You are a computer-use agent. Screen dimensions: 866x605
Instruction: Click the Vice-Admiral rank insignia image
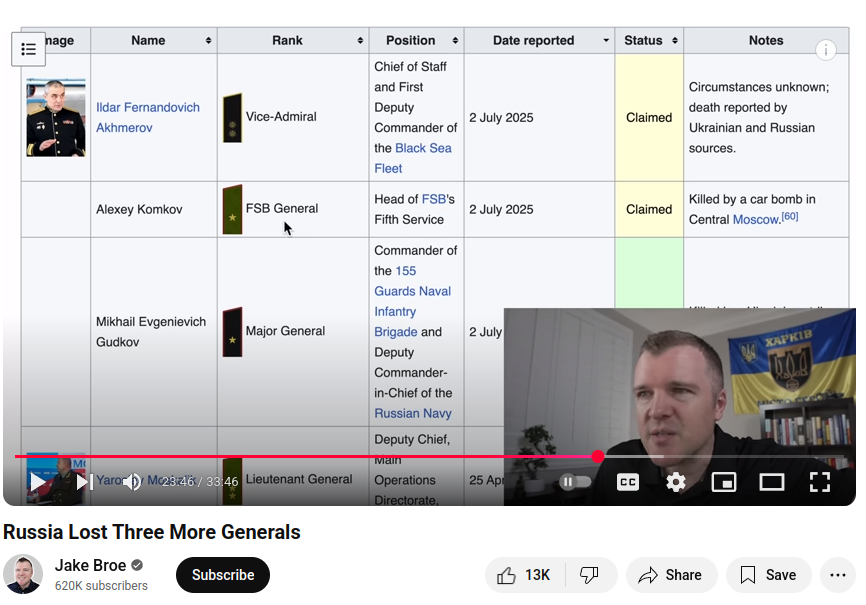233,118
